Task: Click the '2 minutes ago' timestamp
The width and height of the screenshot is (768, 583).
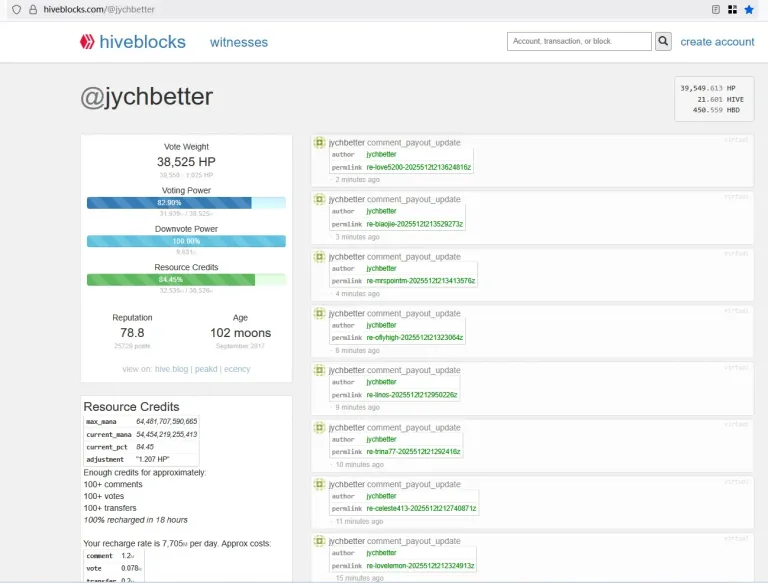Action: (x=358, y=180)
